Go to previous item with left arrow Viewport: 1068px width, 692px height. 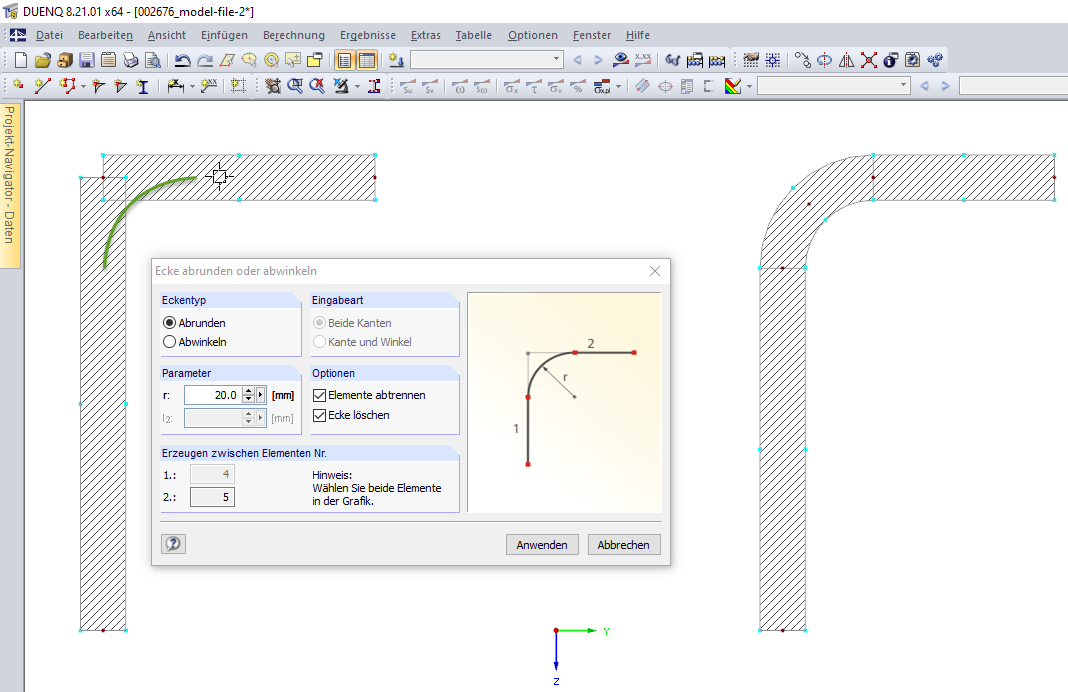click(577, 60)
